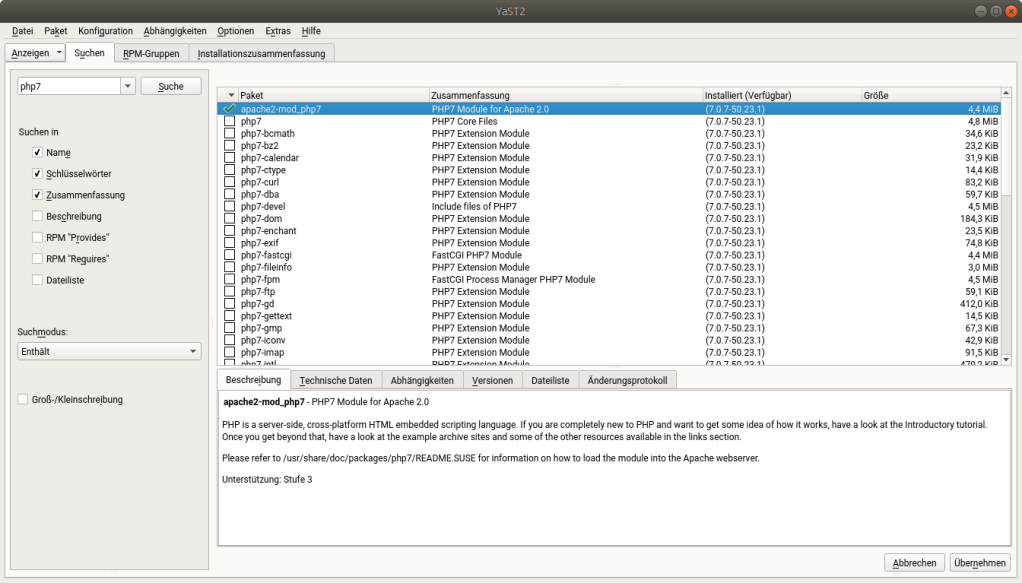The image size is (1022, 583).
Task: Select the php7-gd package row
Action: coord(609,304)
